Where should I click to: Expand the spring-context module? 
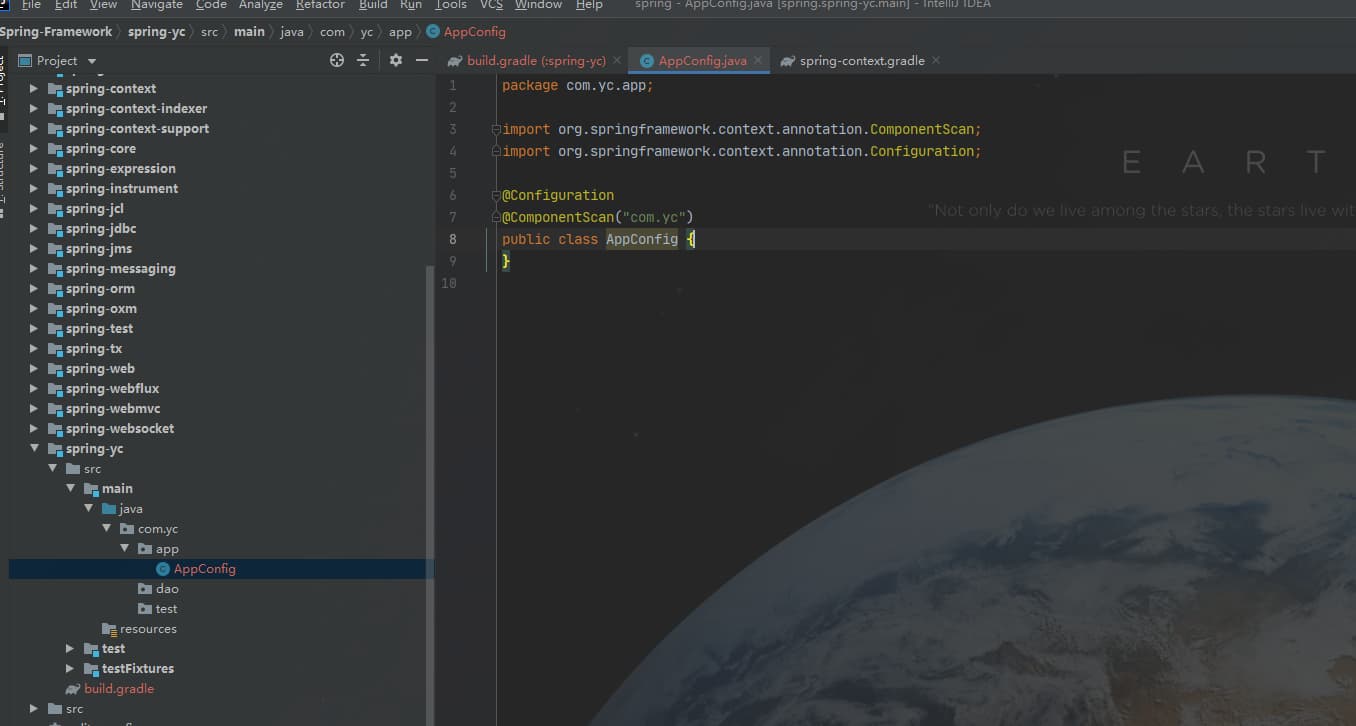click(x=34, y=89)
